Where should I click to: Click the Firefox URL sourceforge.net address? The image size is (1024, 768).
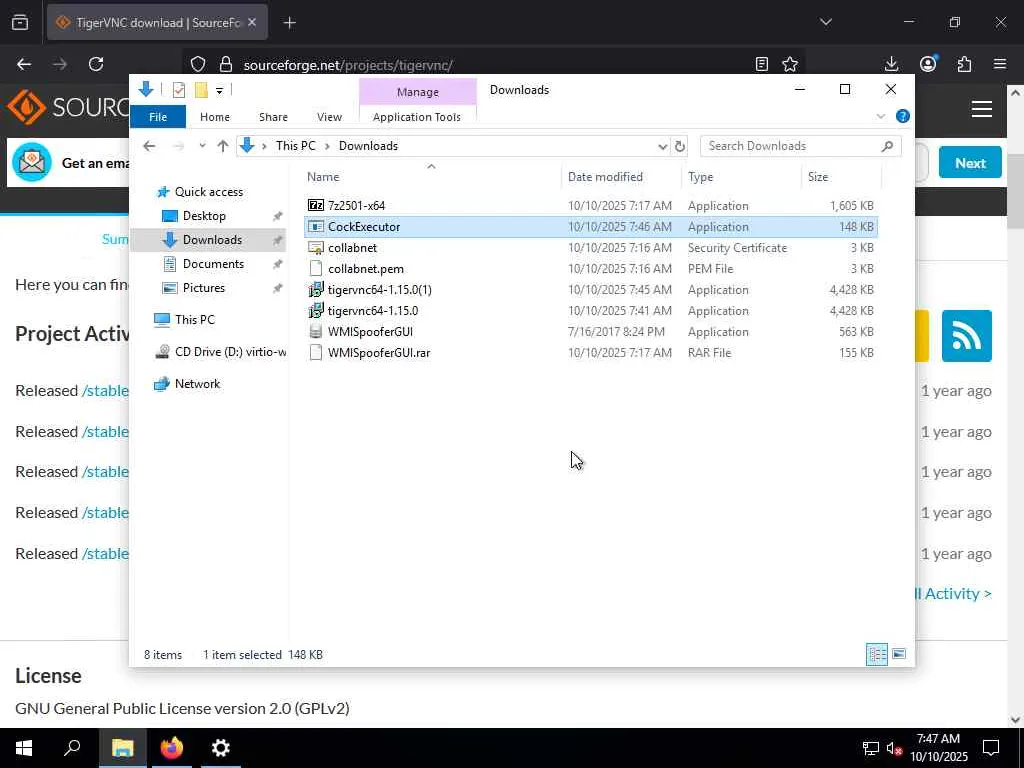point(347,65)
